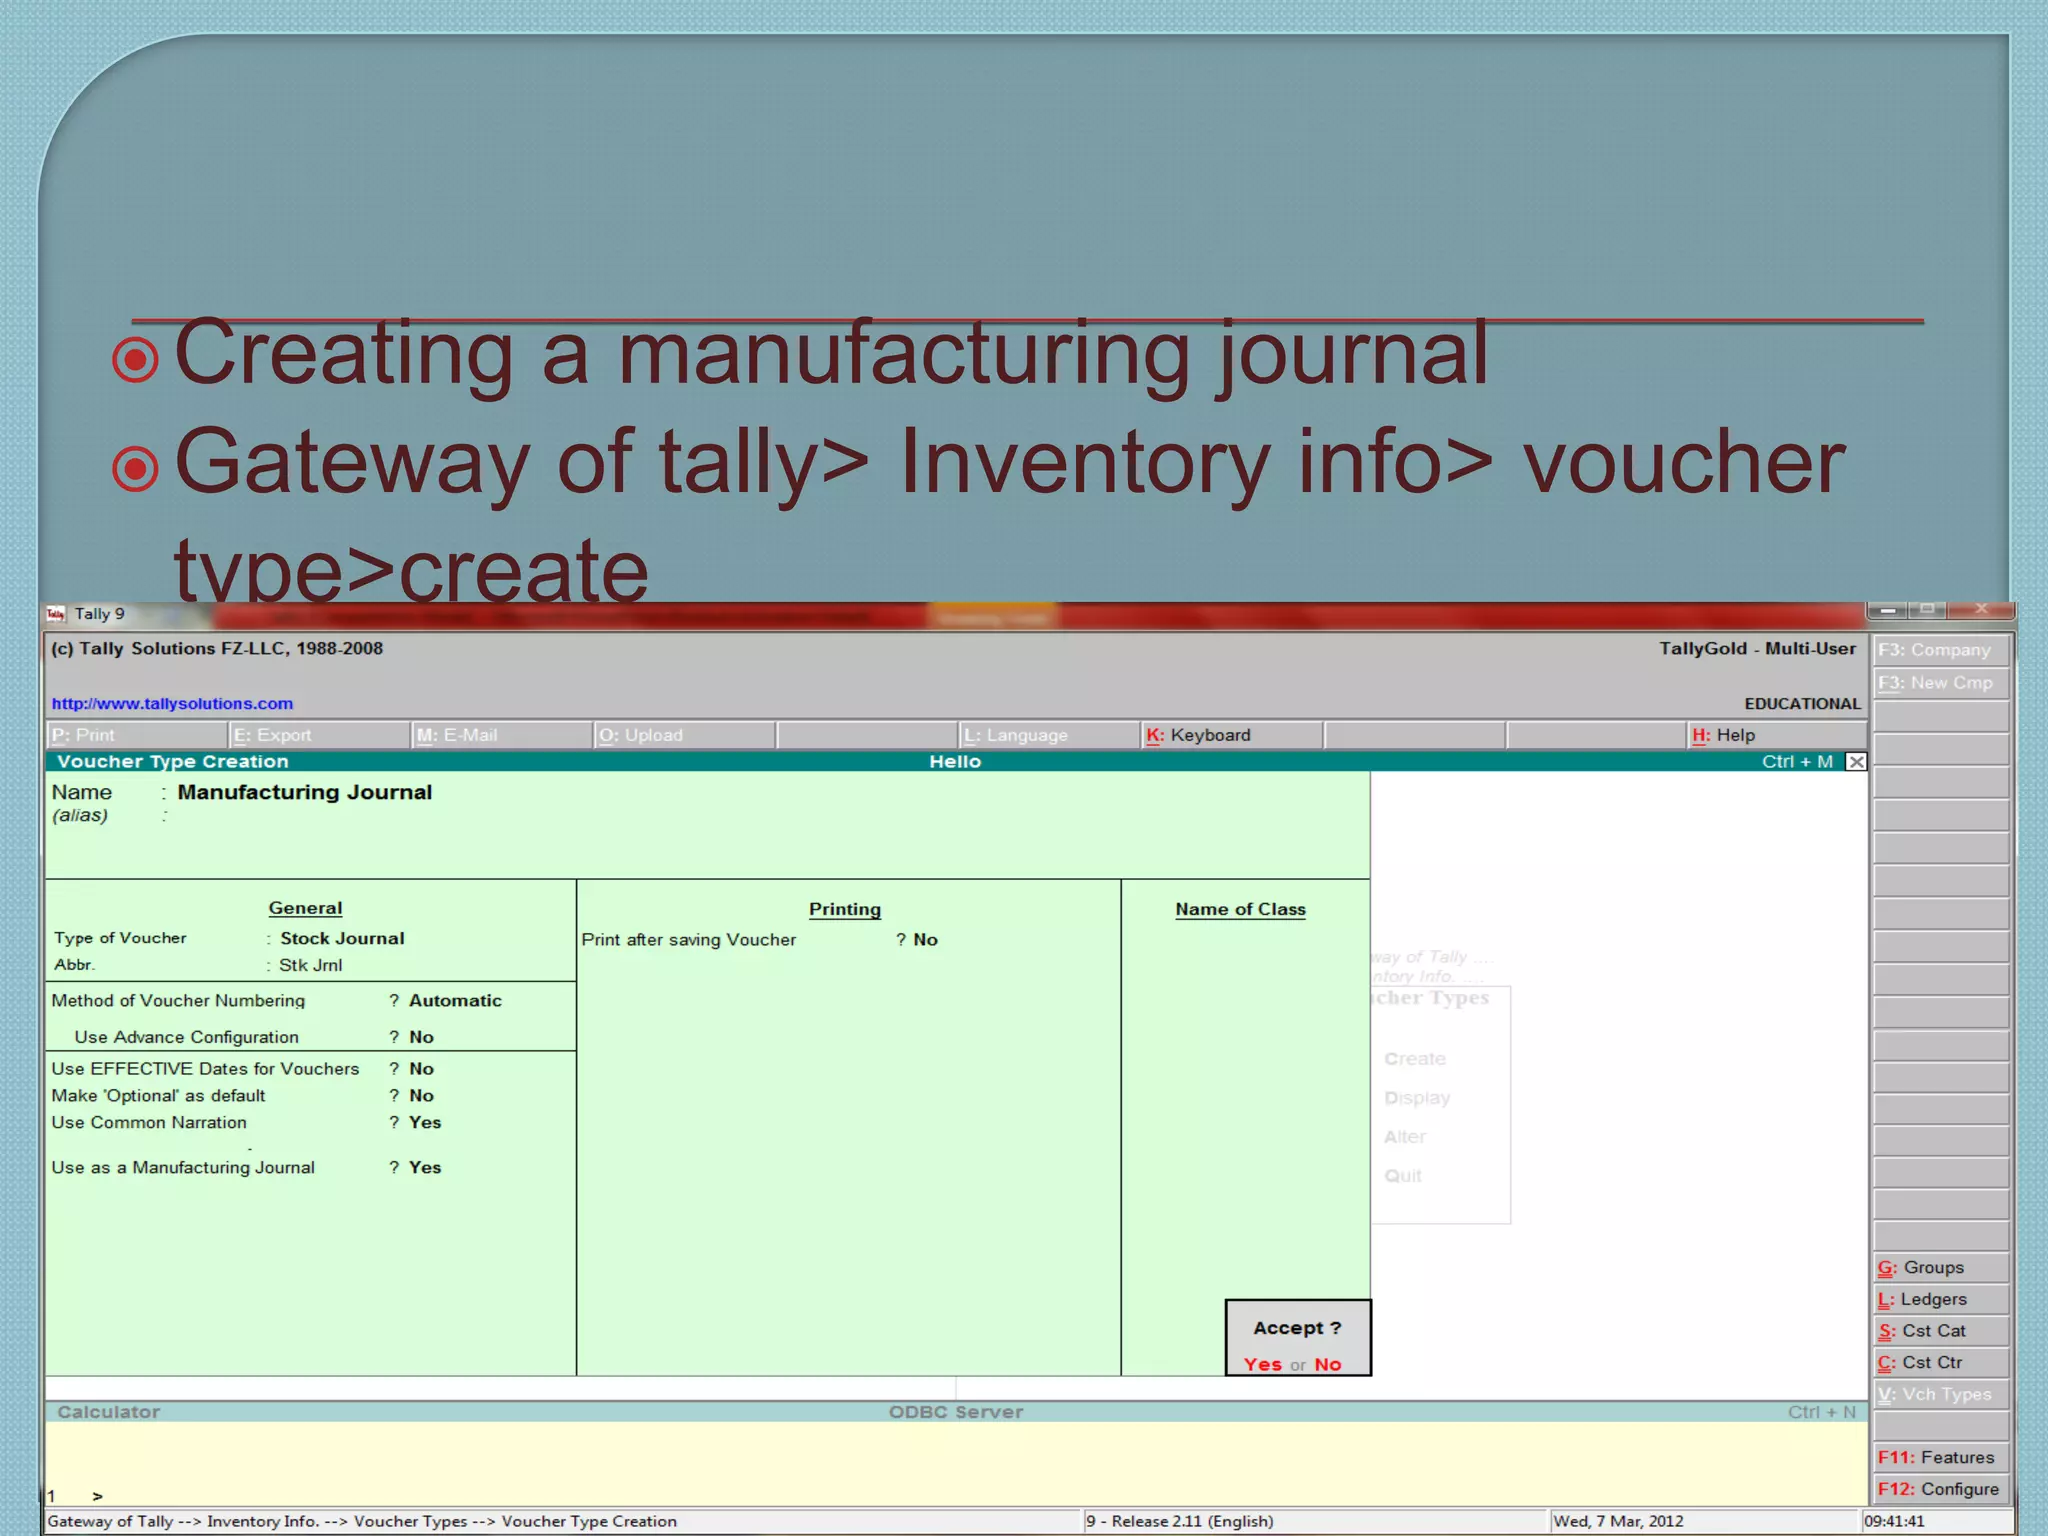Select Quit in the faded Voucher Types menu
This screenshot has width=2048, height=1536.
pos(1403,1176)
